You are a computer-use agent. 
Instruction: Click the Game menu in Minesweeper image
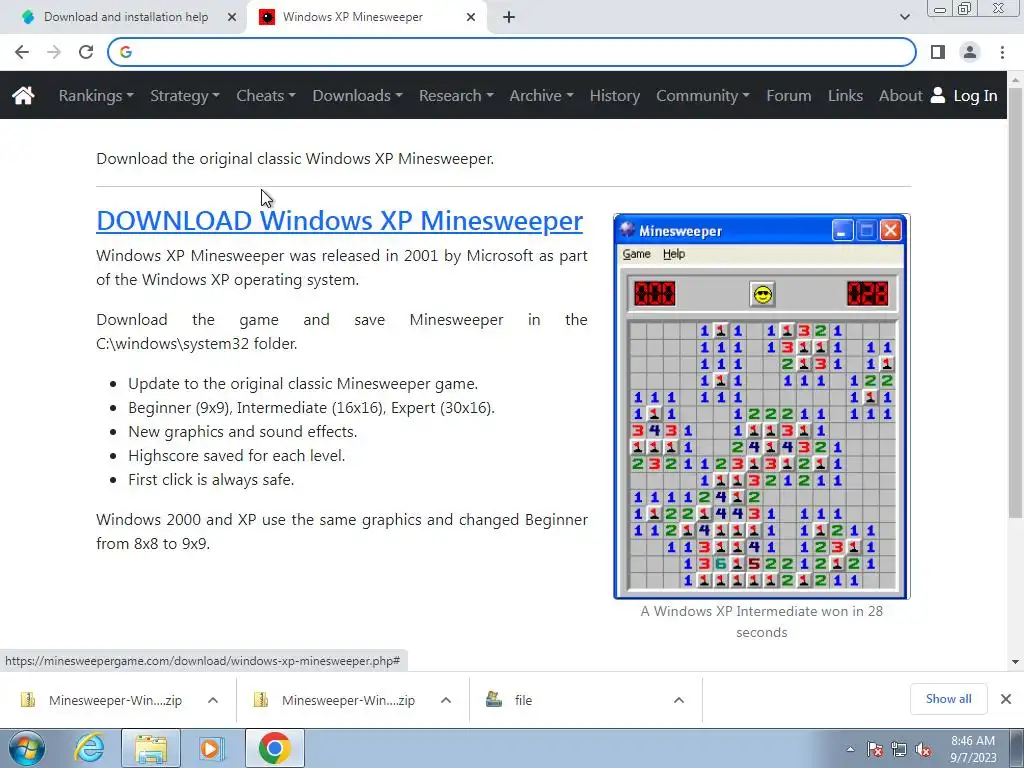tap(636, 254)
